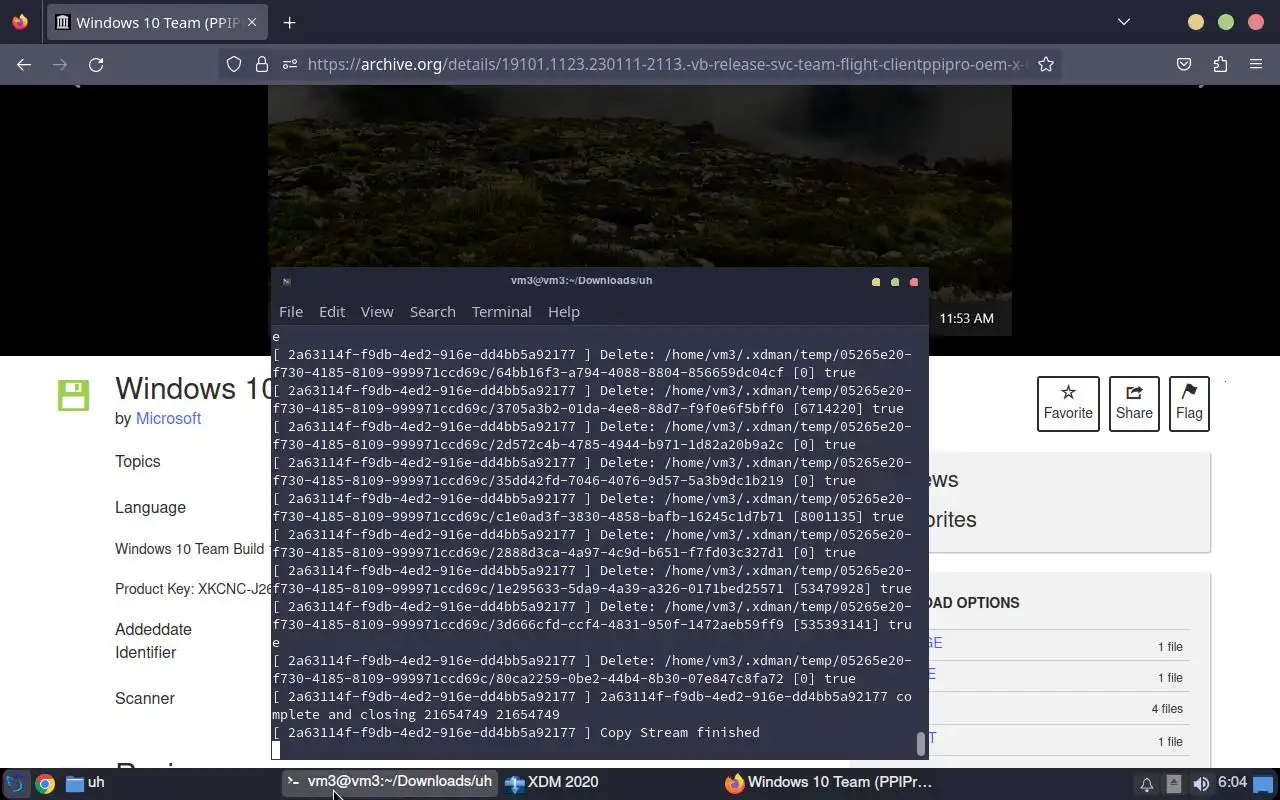Open the taskbar application menu launcher

(x=16, y=783)
